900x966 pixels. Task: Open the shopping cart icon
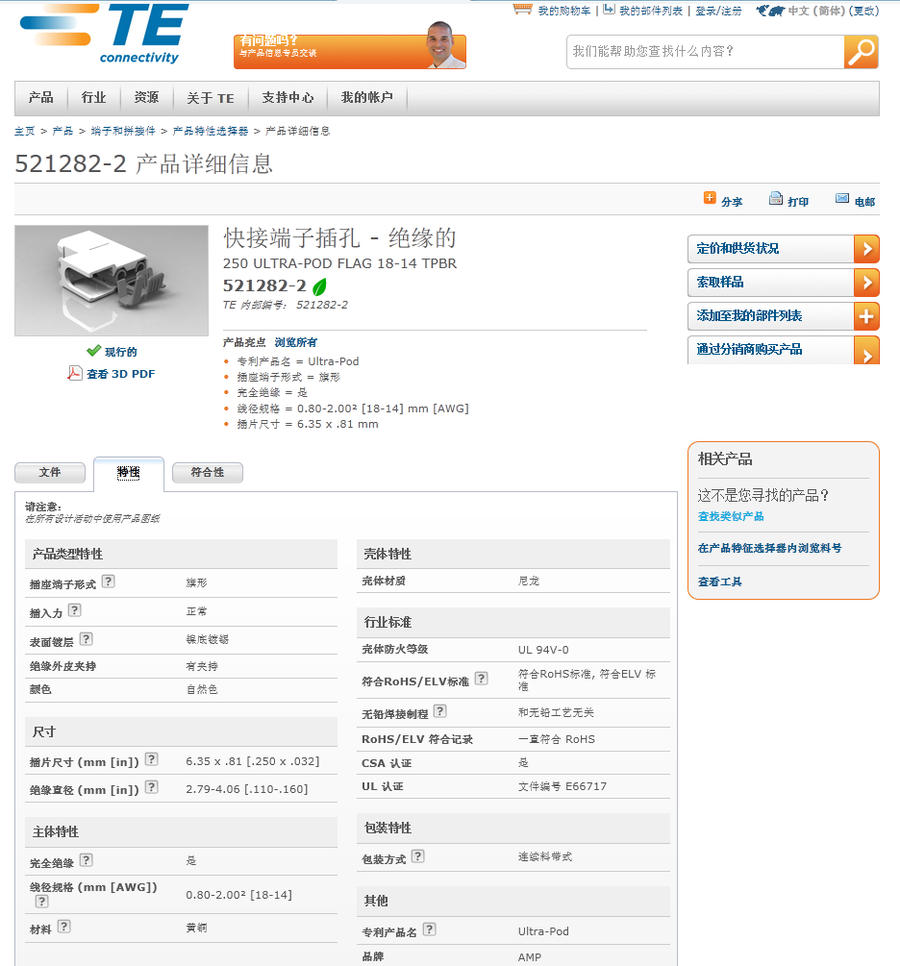pyautogui.click(x=522, y=9)
